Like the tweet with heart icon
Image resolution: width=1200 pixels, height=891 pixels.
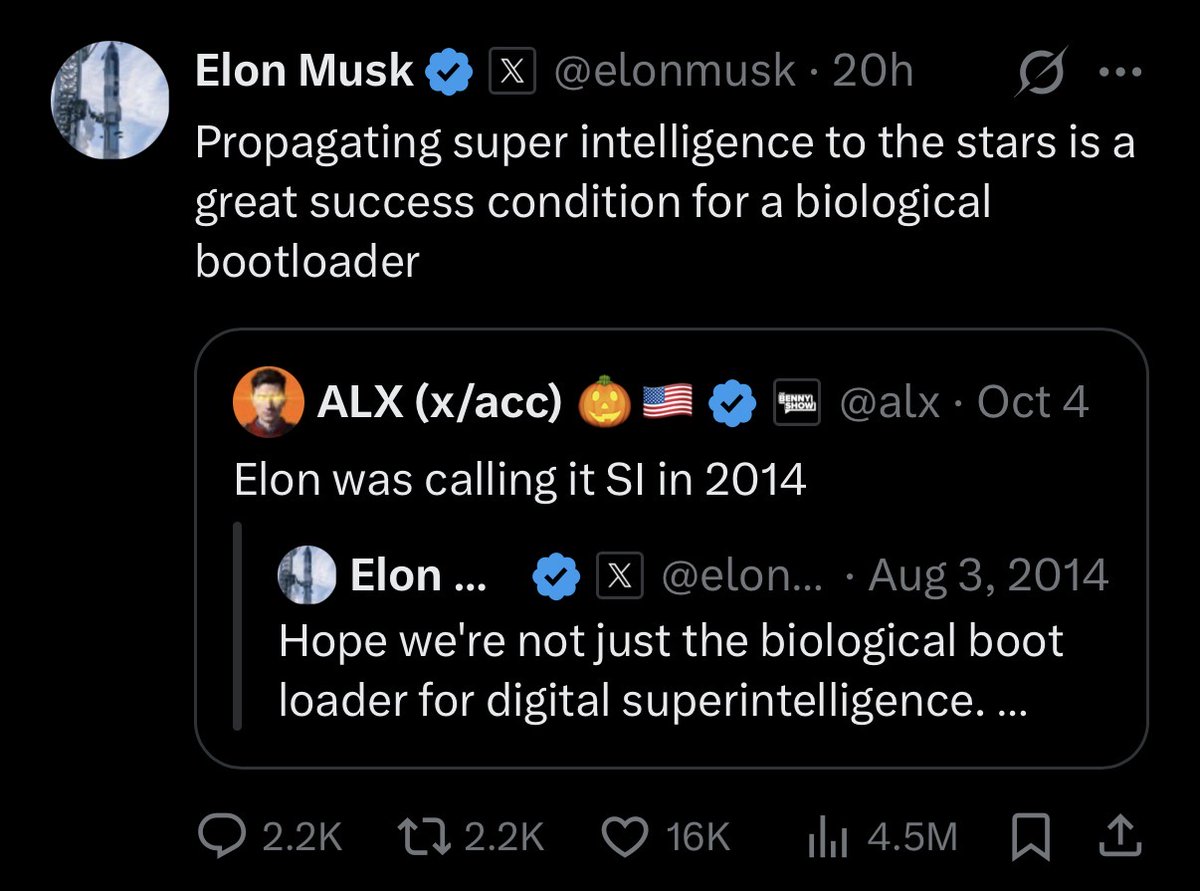pos(628,837)
